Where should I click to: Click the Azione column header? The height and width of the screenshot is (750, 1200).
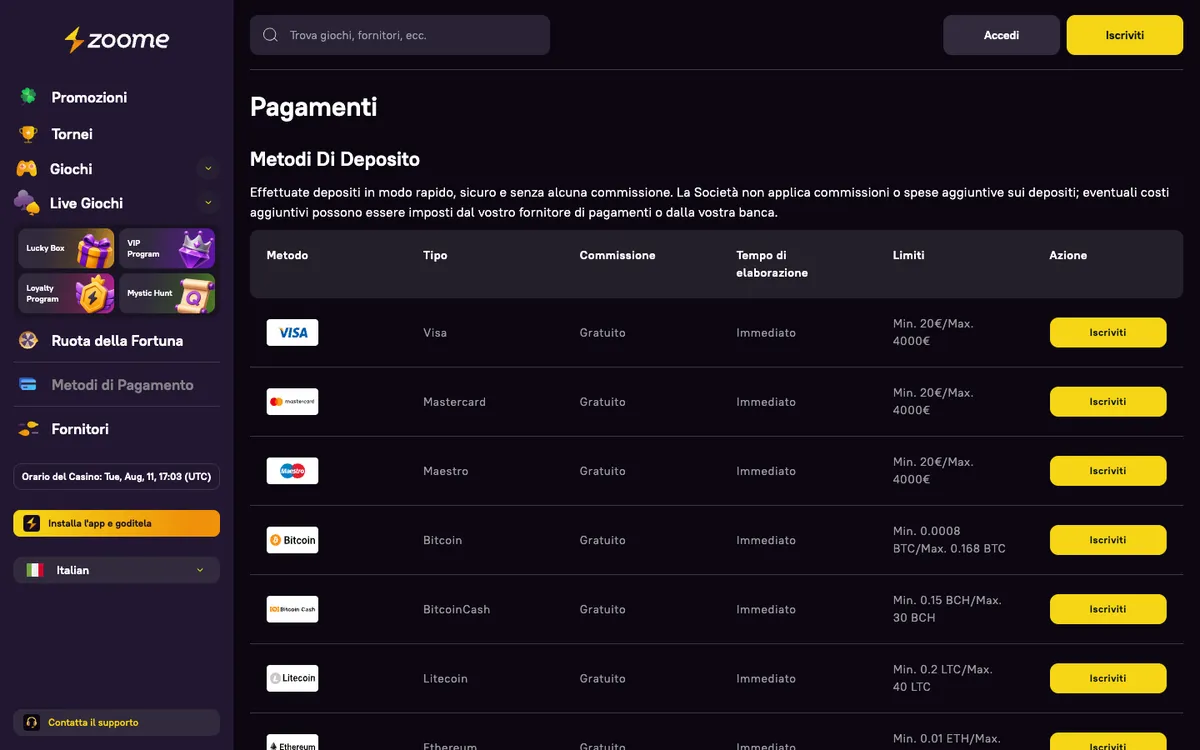pos(1068,255)
